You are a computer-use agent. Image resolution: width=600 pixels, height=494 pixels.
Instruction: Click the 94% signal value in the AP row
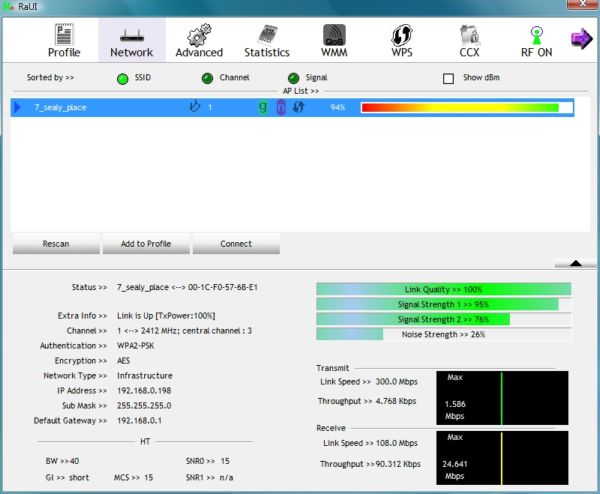click(338, 108)
